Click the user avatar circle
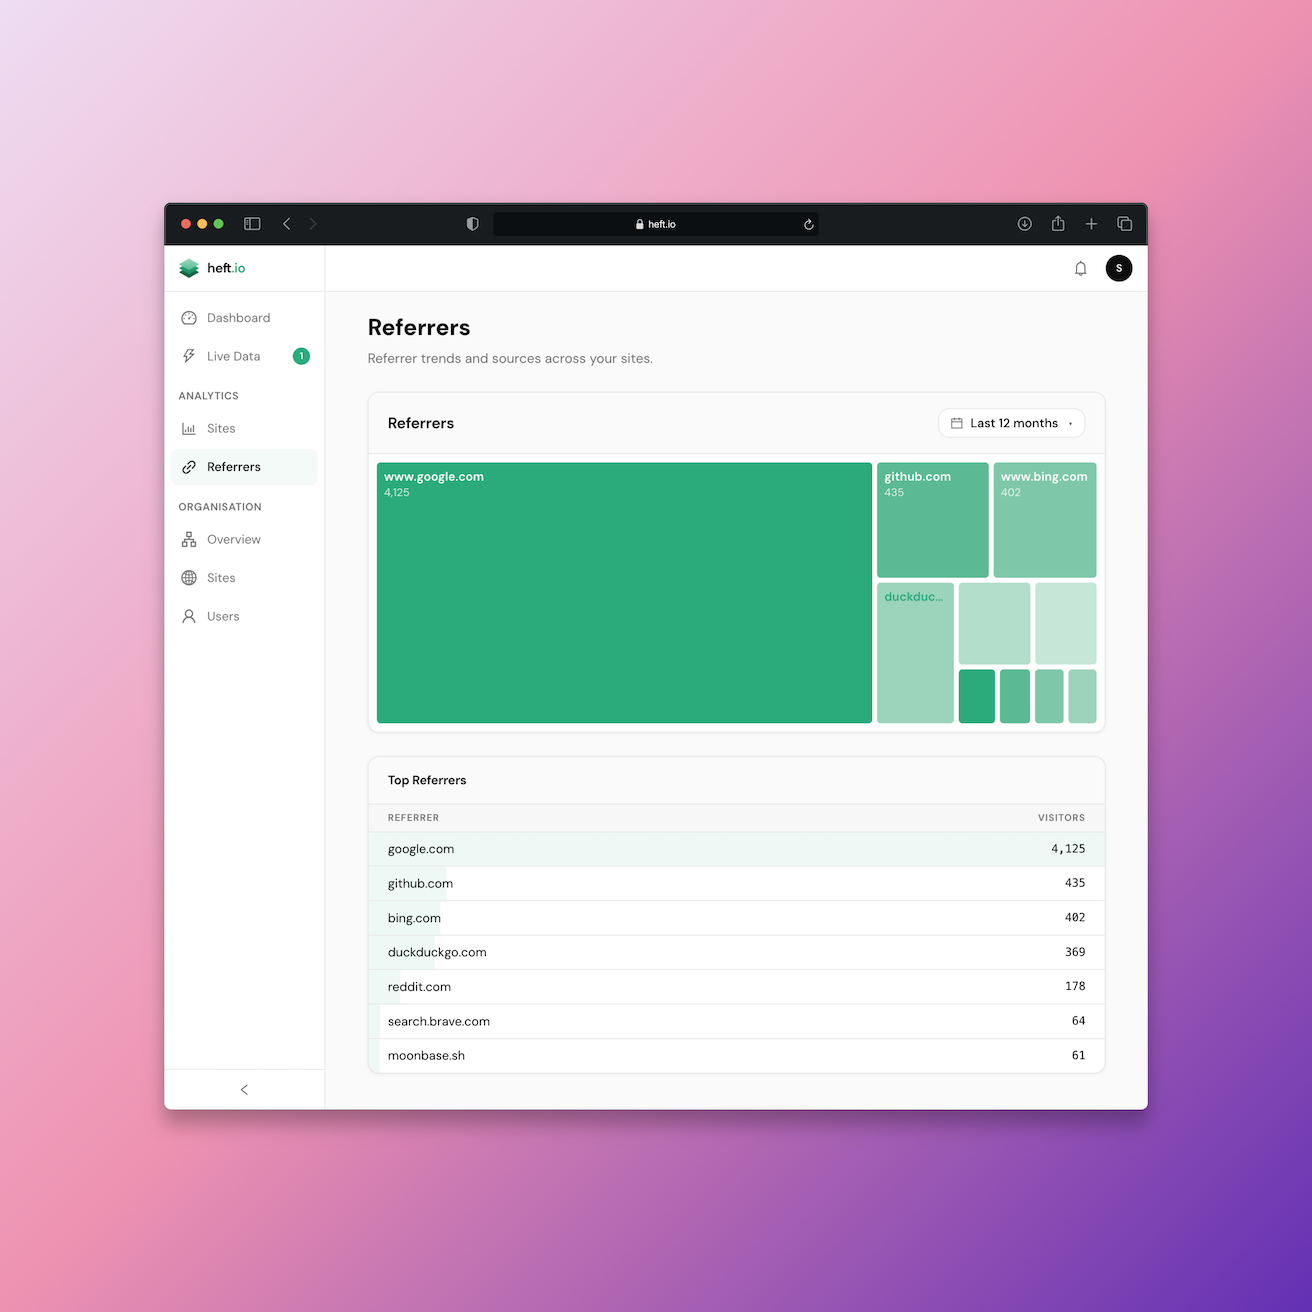 (1118, 268)
